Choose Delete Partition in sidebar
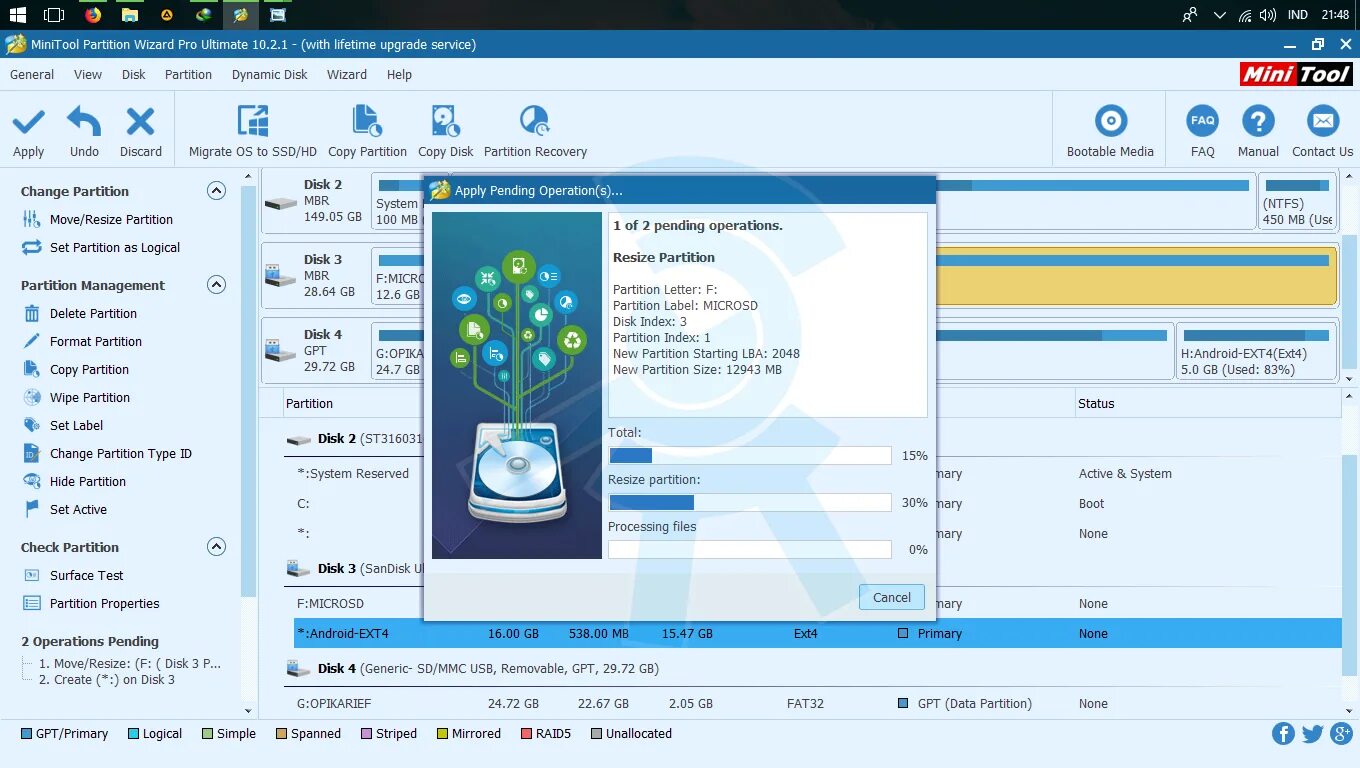This screenshot has height=768, width=1360. click(93, 313)
